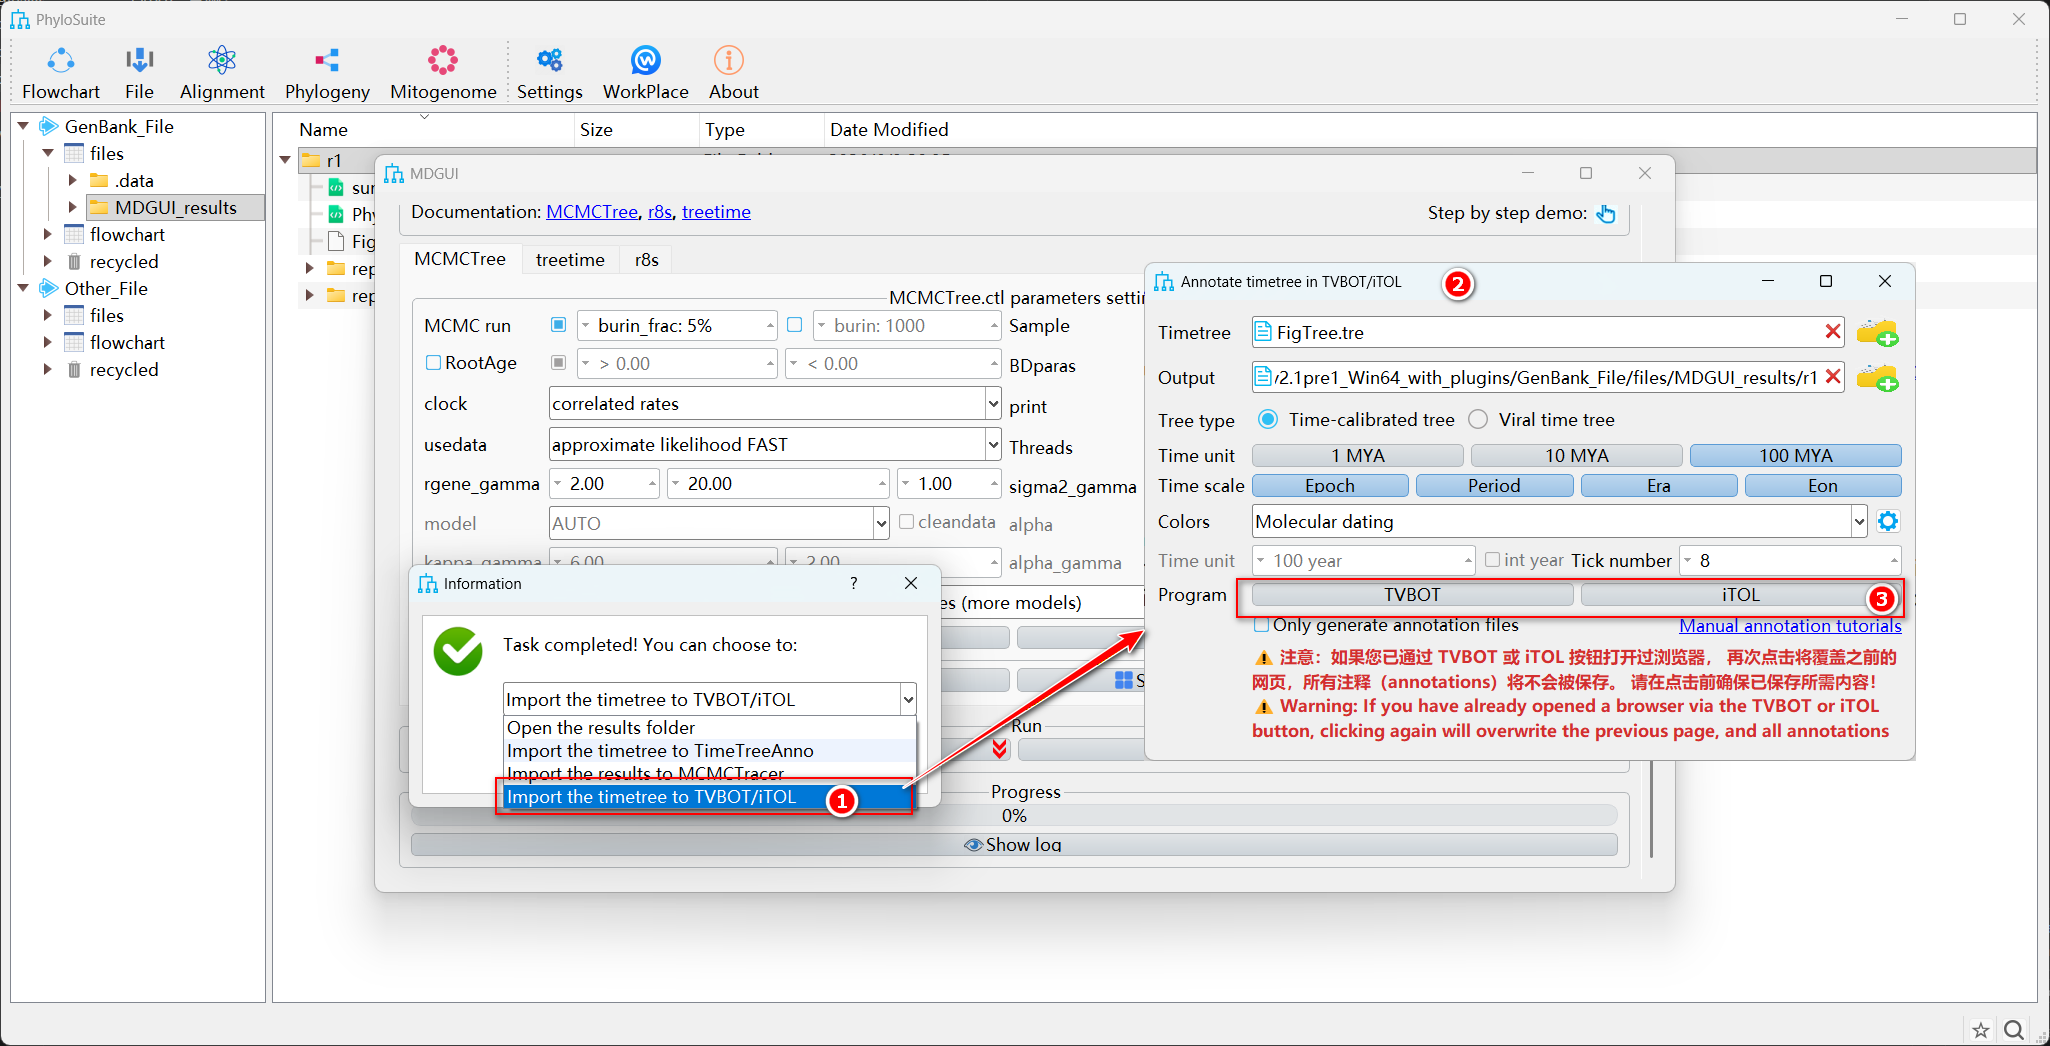Clear the Output path with red X

click(1832, 377)
